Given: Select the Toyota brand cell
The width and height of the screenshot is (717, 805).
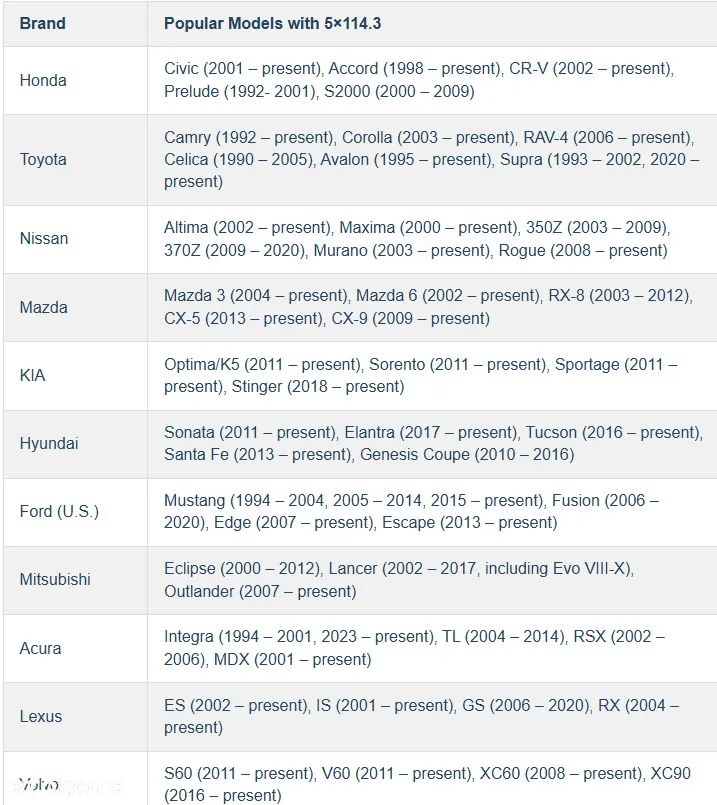Looking at the screenshot, I should point(43,159).
